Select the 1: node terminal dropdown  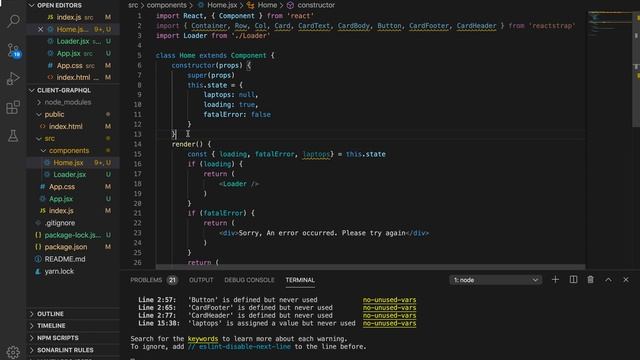(x=496, y=280)
